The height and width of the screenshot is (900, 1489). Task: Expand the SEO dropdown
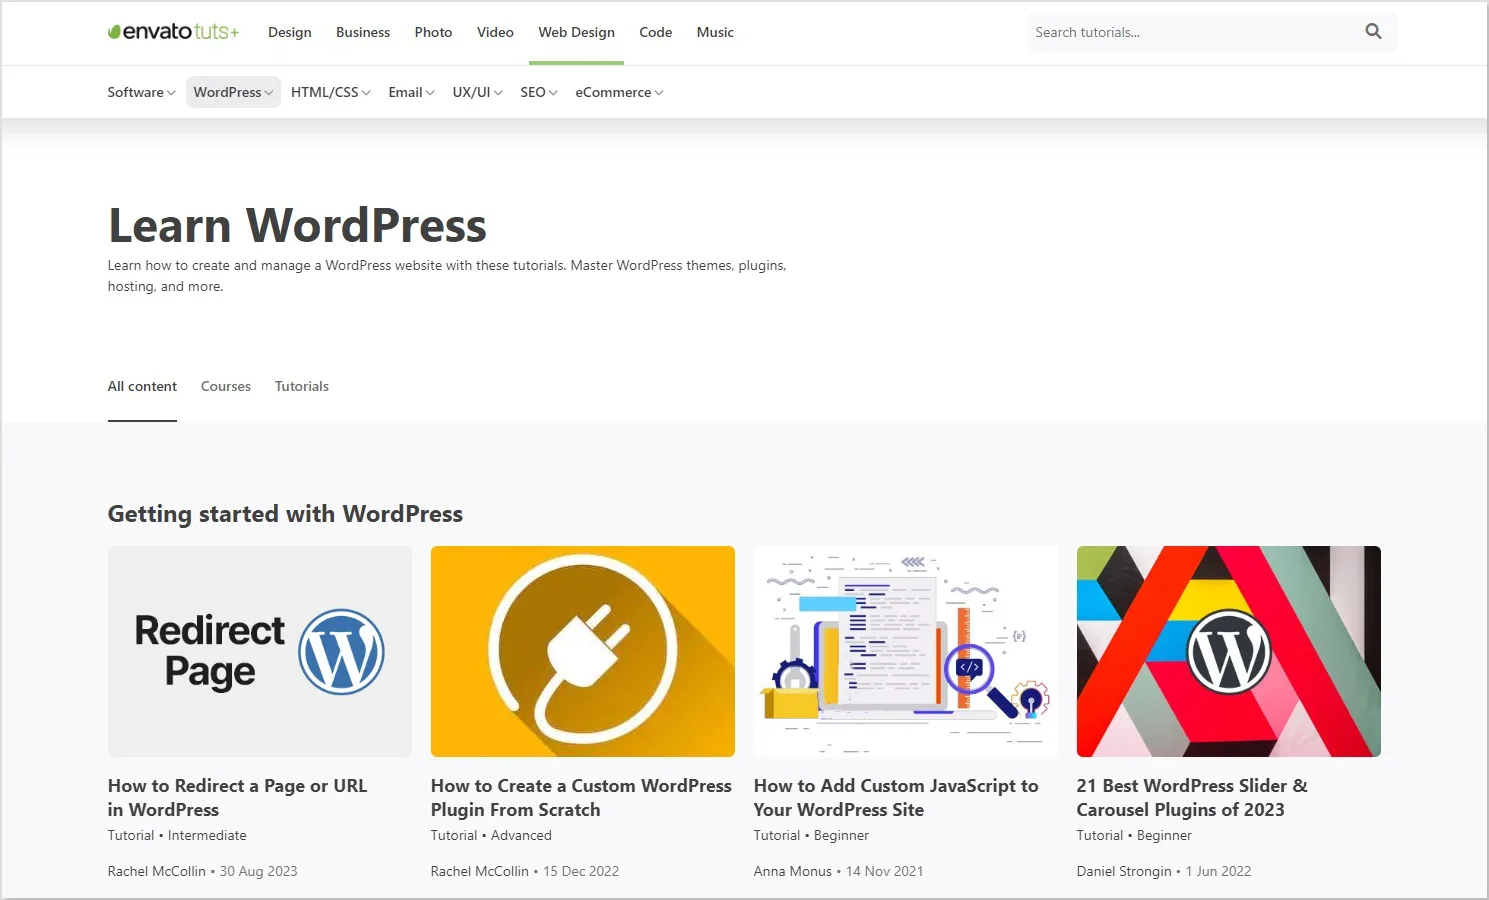539,92
